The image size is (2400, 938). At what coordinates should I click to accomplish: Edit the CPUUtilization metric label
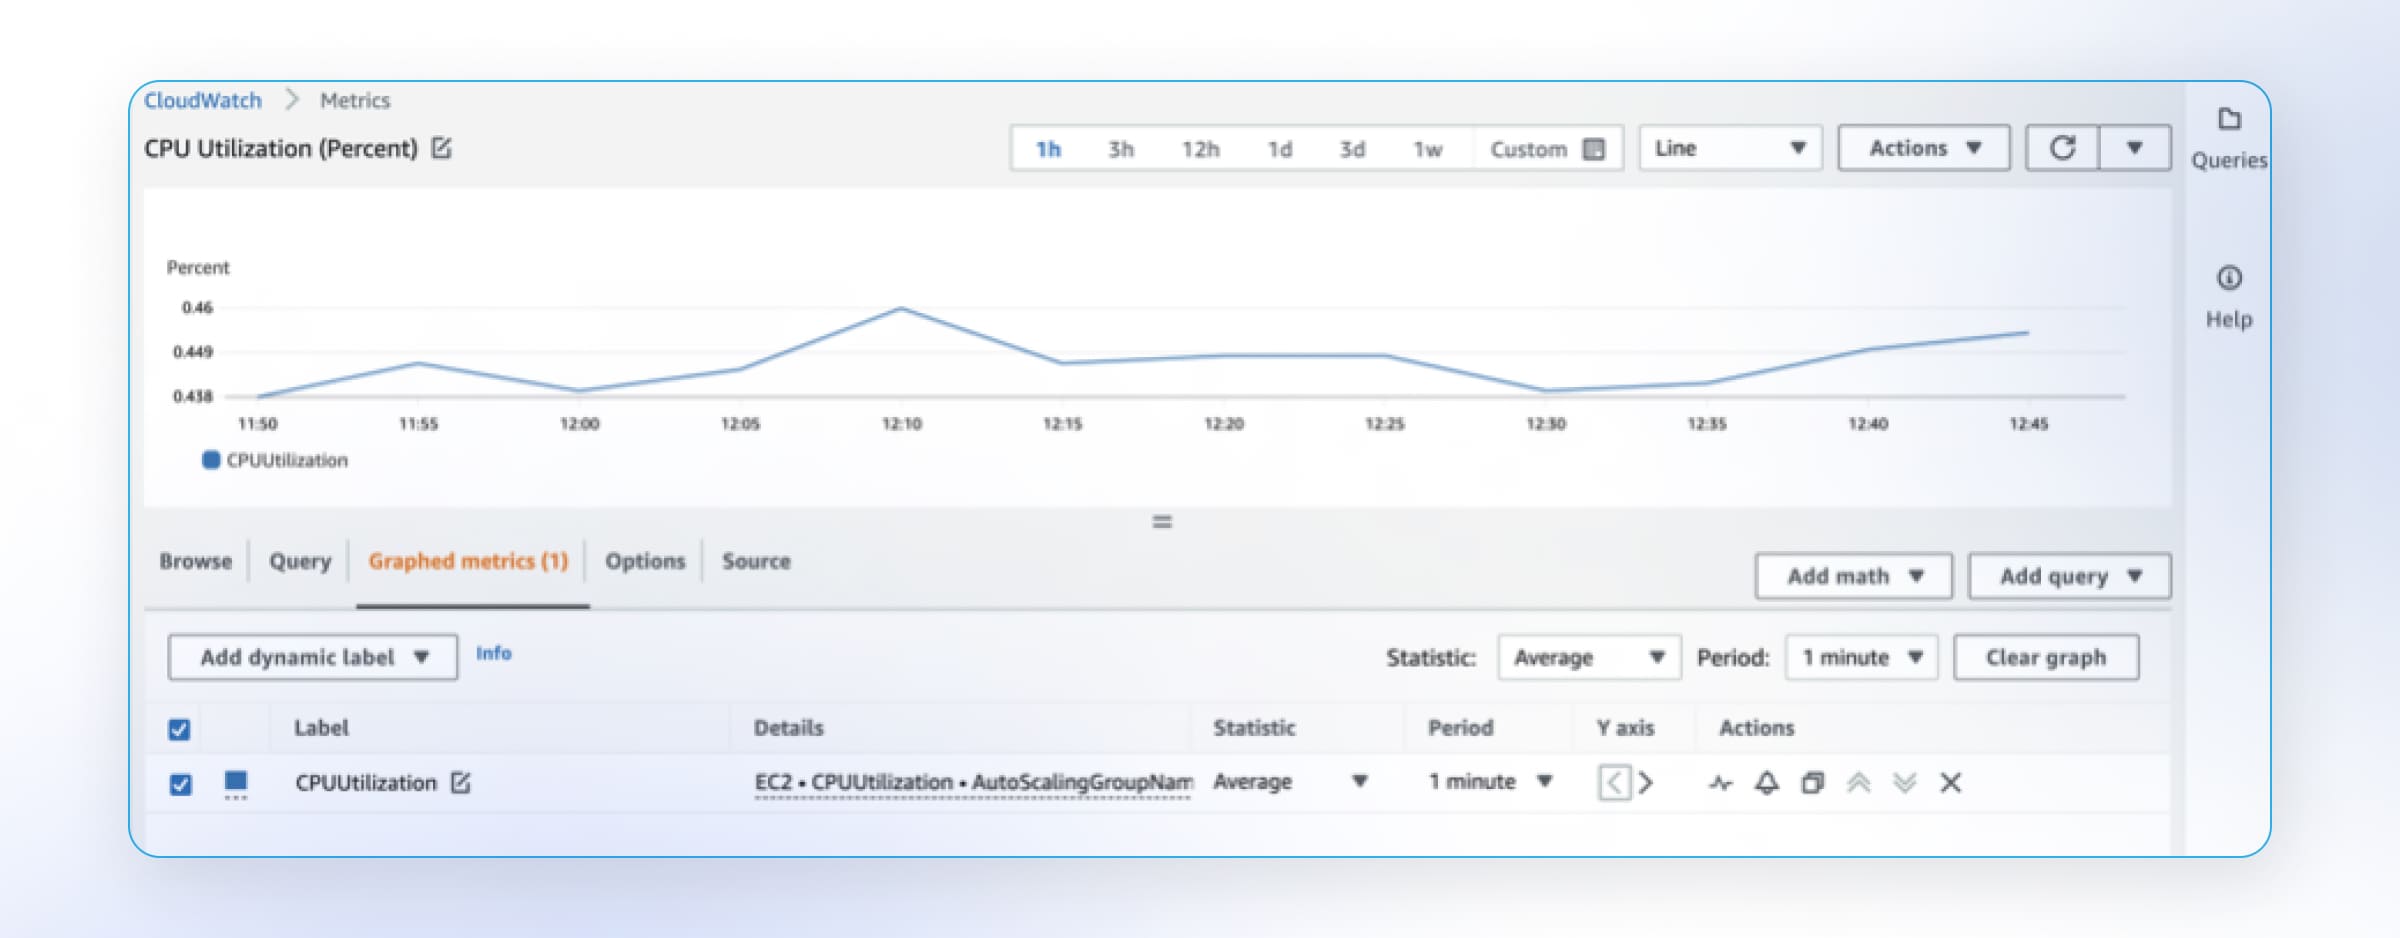[461, 782]
